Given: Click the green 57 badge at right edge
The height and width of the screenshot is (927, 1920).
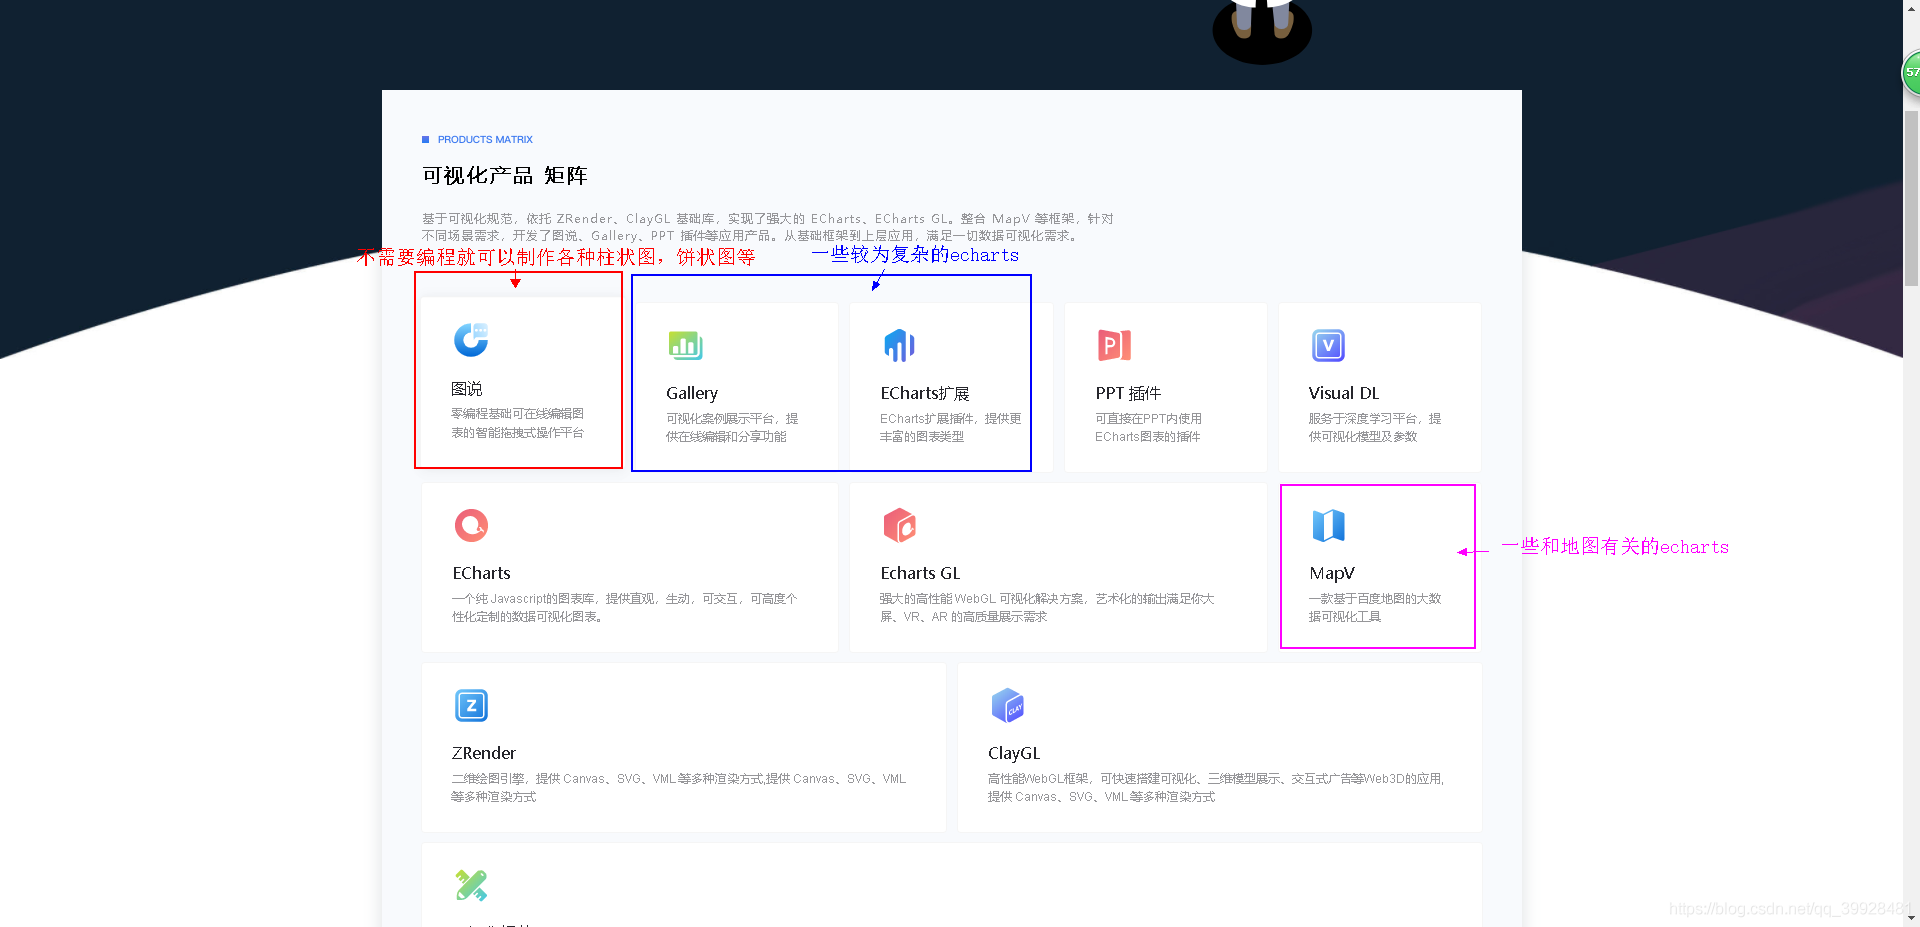Looking at the screenshot, I should tap(1911, 73).
